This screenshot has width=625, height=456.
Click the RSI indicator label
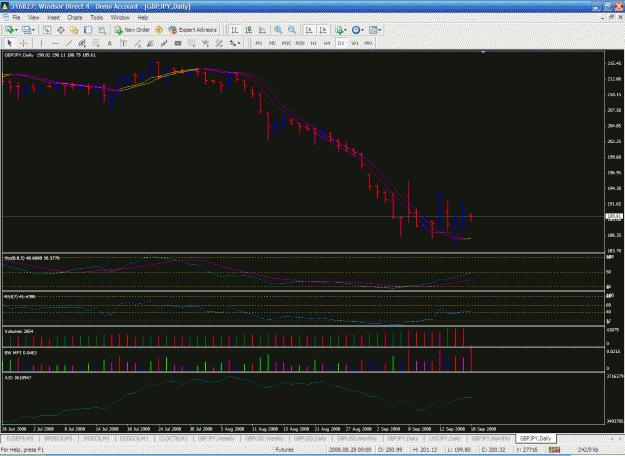point(20,297)
